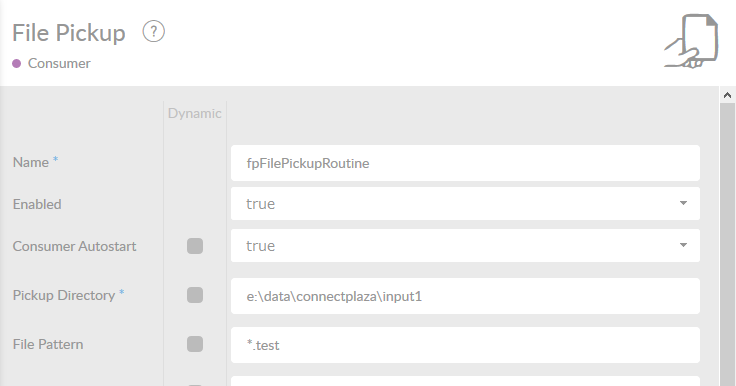This screenshot has width=736, height=386.
Task: Click the partially visible field below File Pattern
Action: (x=465, y=381)
